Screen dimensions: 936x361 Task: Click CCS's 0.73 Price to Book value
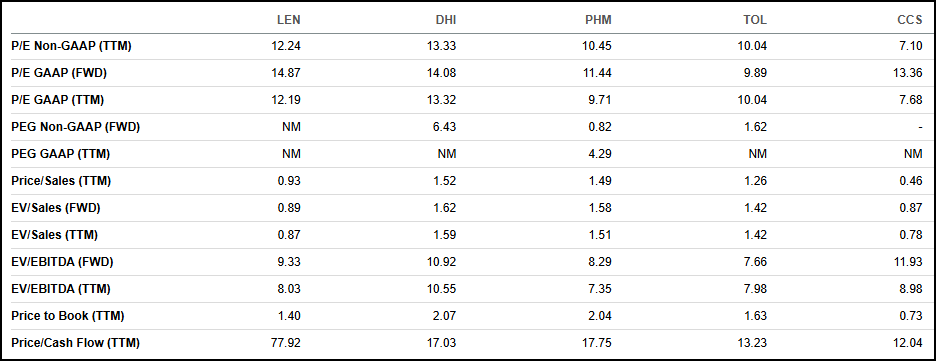[x=912, y=316]
